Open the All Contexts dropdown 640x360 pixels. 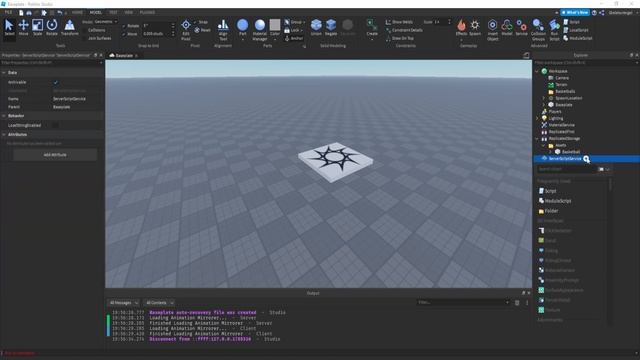[160, 303]
